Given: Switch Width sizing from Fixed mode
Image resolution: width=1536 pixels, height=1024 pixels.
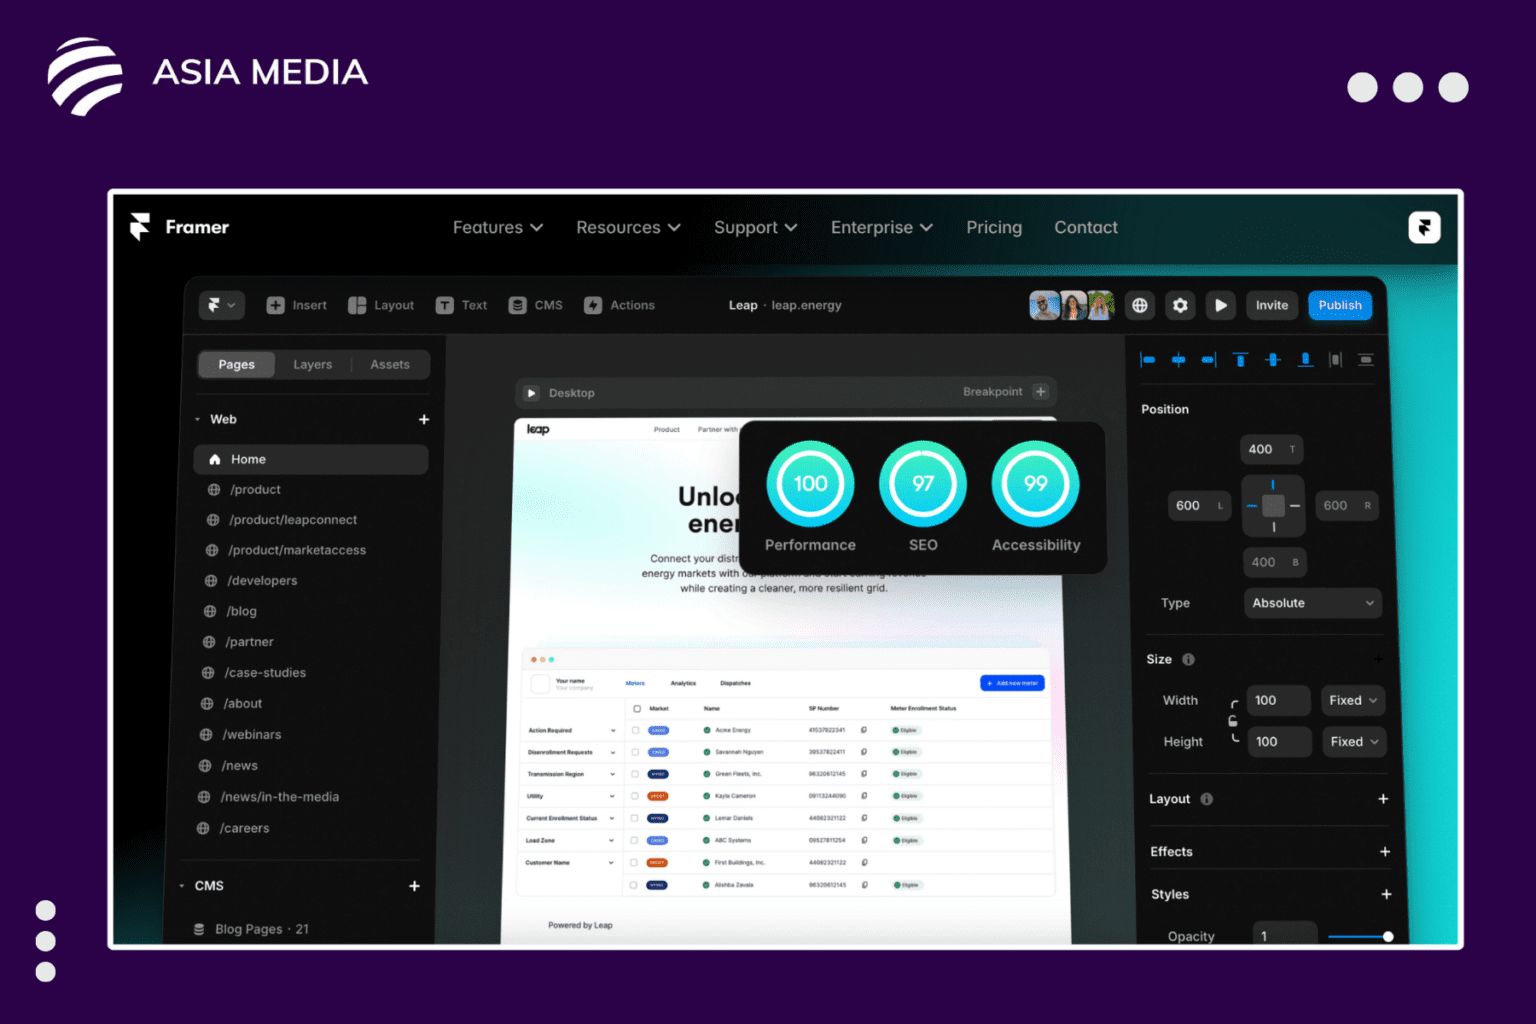Looking at the screenshot, I should click(1352, 700).
